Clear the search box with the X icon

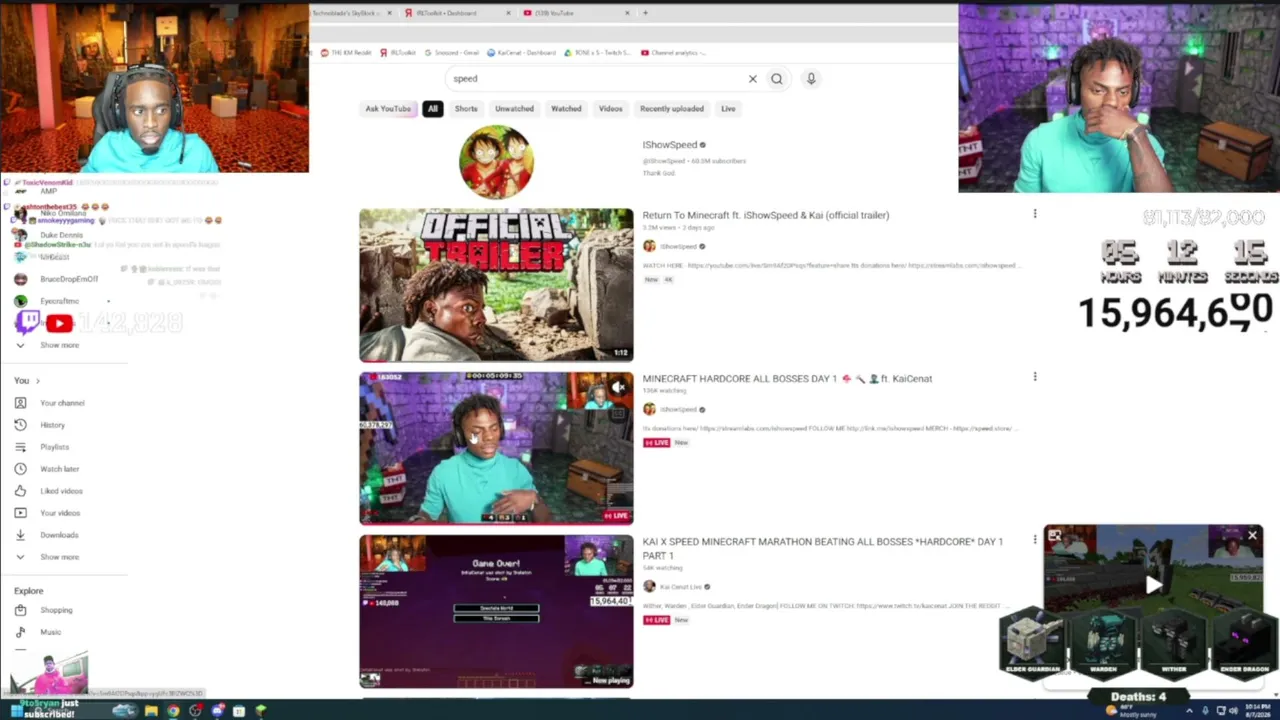(x=753, y=79)
